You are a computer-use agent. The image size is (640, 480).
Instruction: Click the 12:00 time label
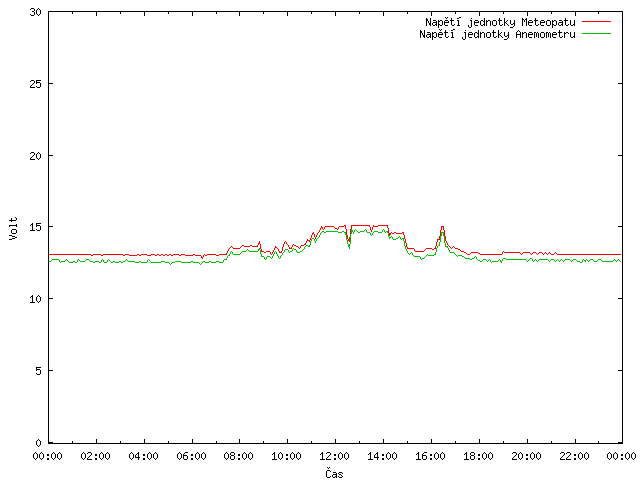335,456
